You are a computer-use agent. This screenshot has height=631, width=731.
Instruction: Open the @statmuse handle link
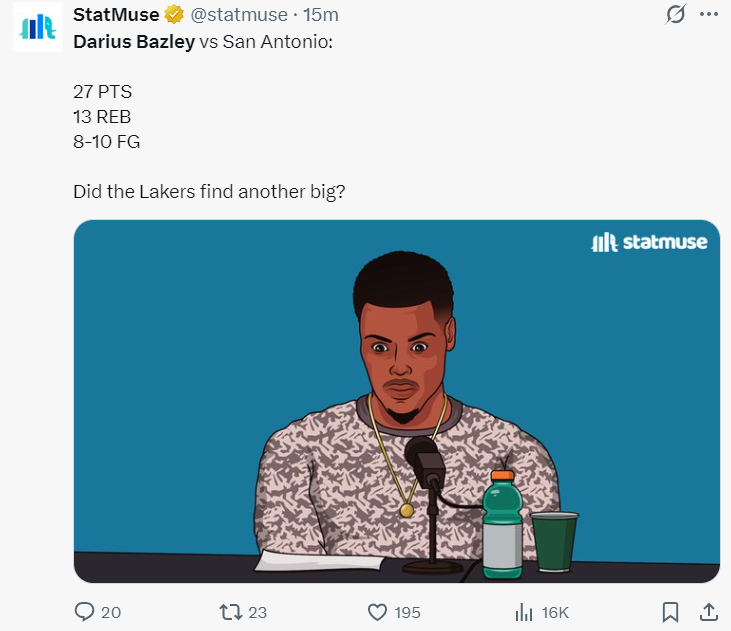pyautogui.click(x=239, y=15)
